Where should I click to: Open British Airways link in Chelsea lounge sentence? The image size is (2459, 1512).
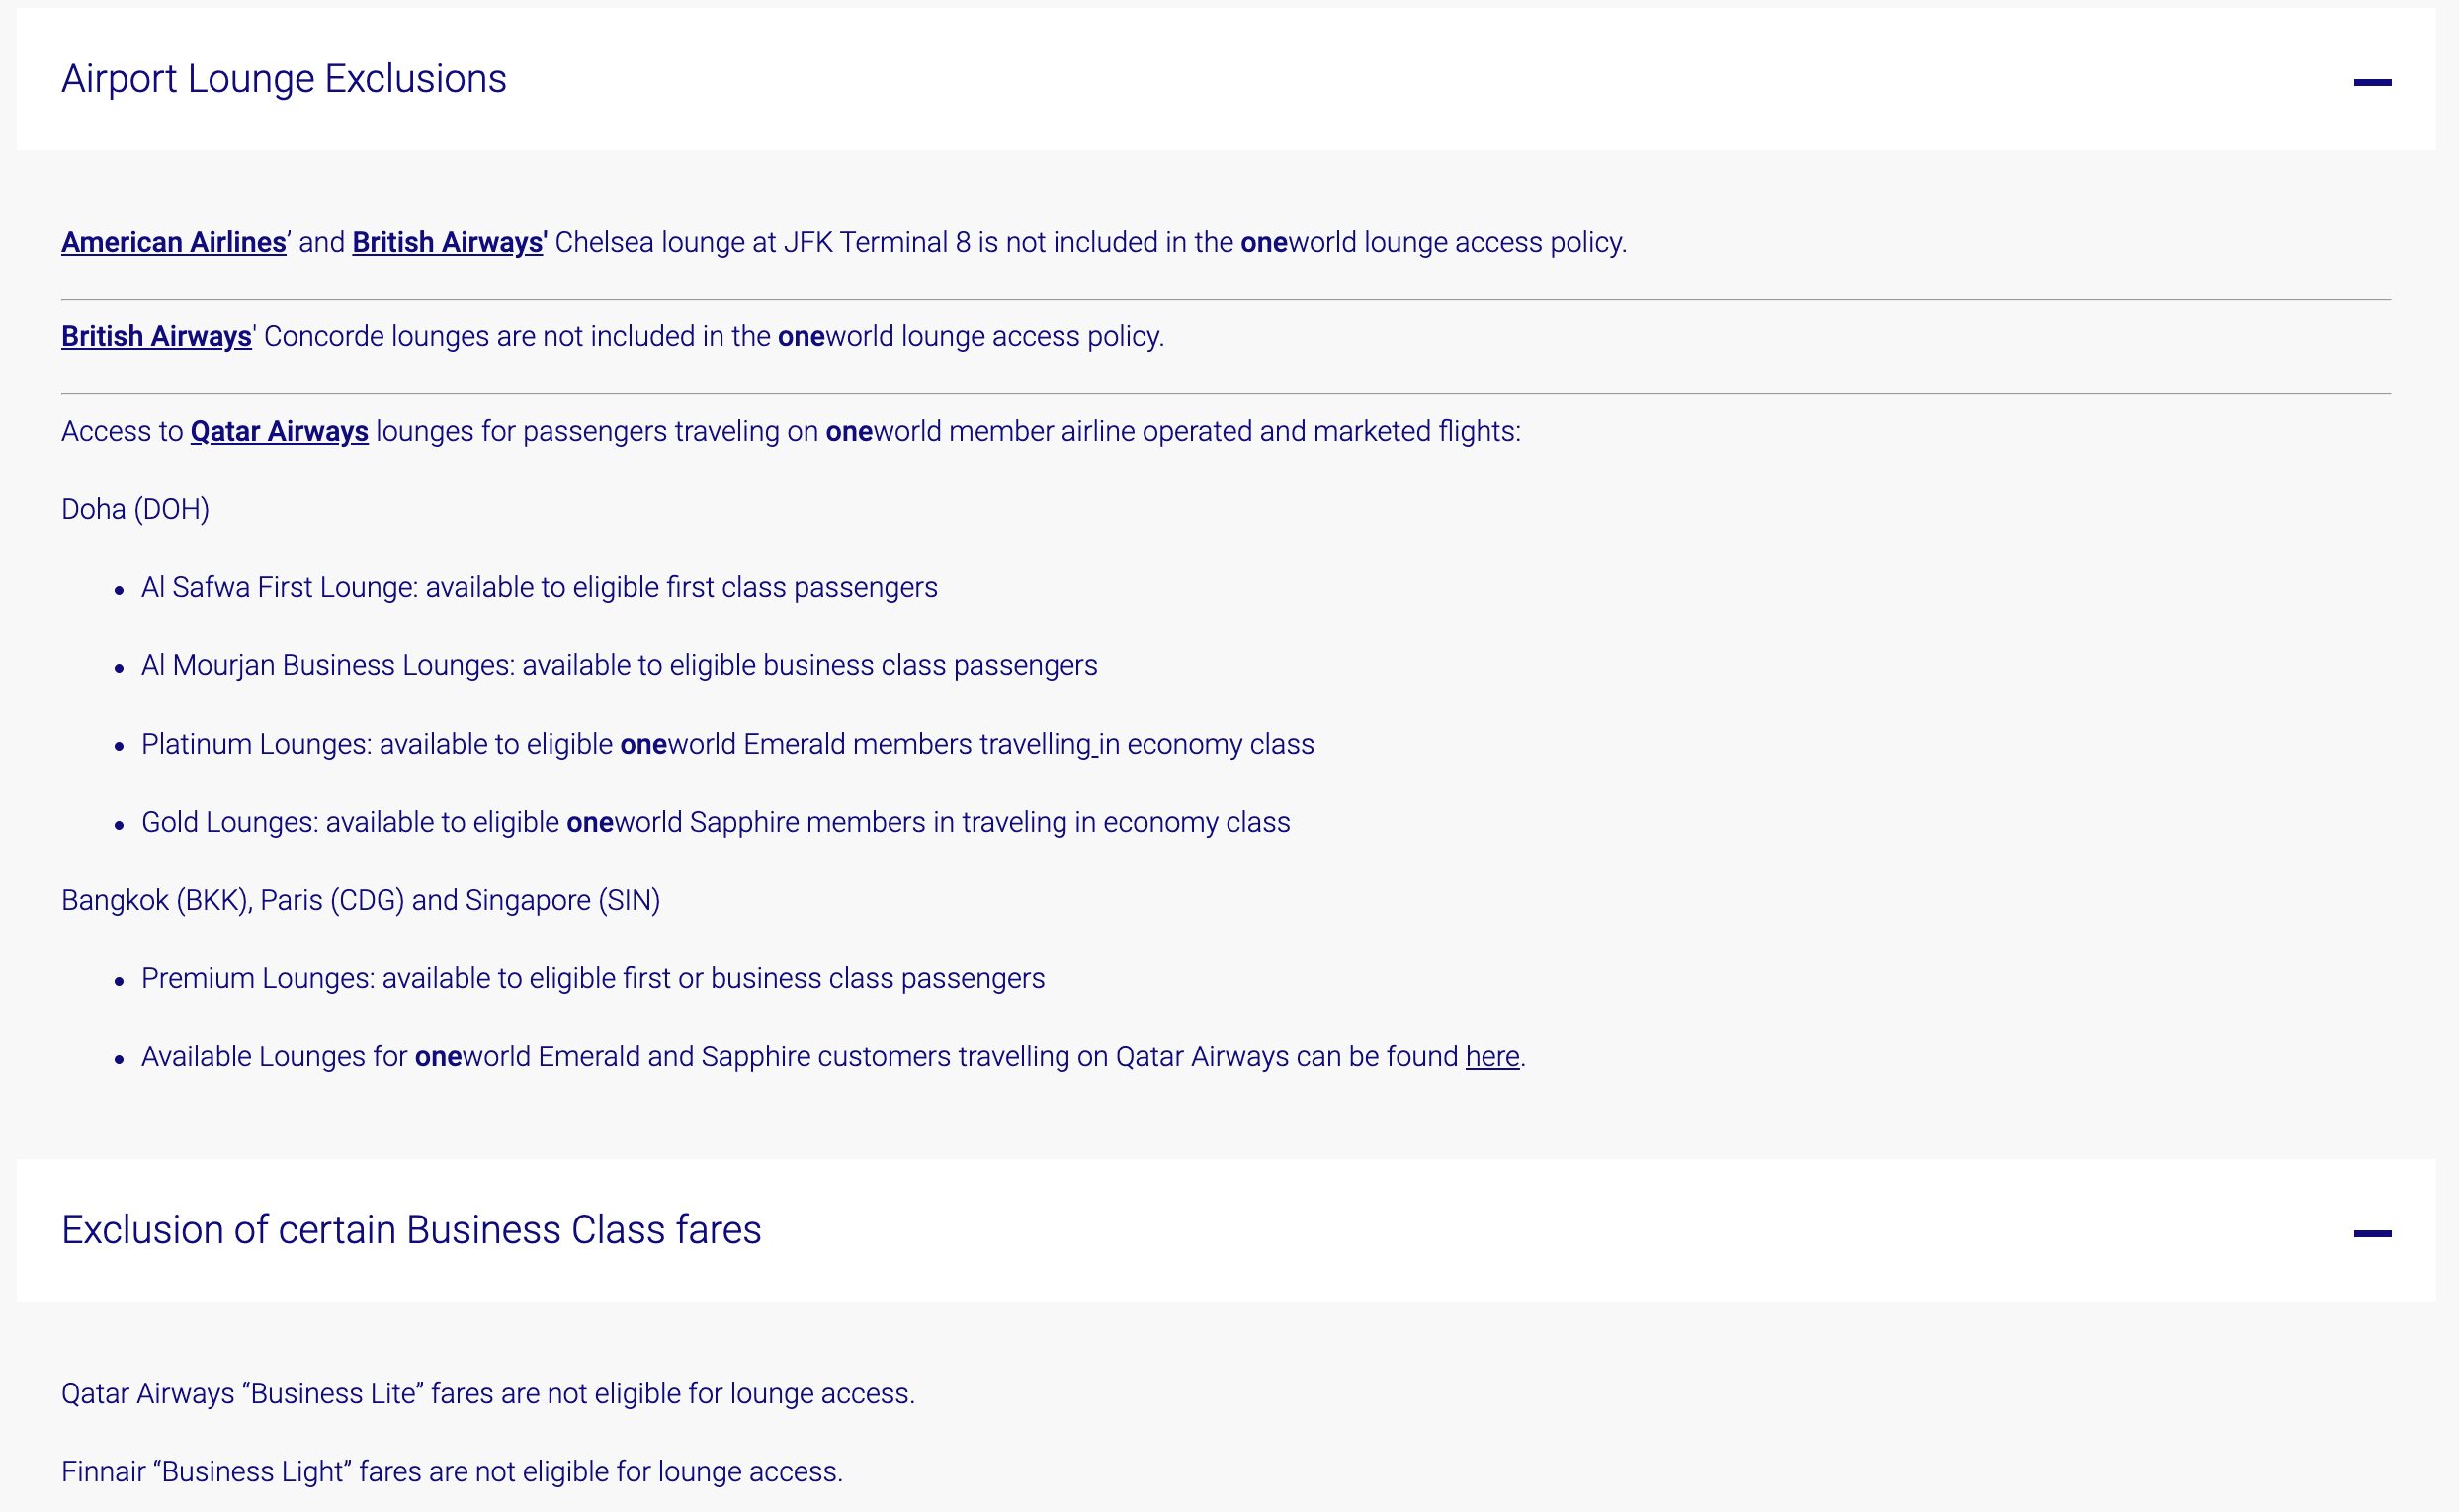coord(449,243)
